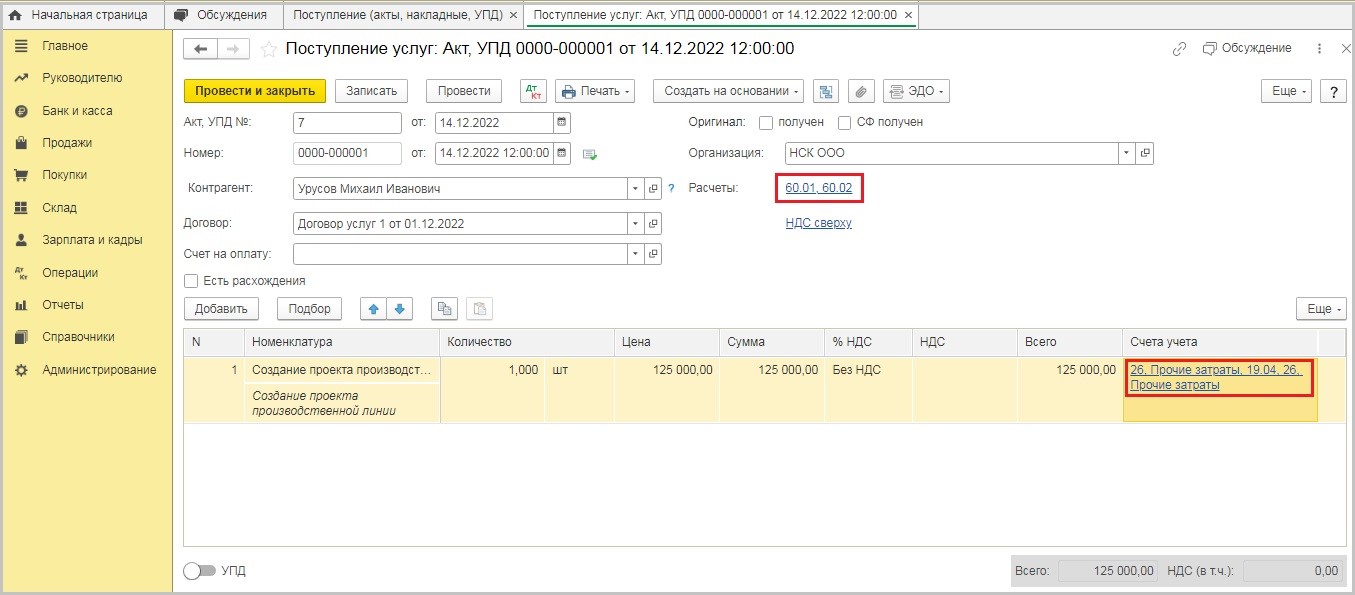Click the link icon near Обсуждение

pos(1179,49)
